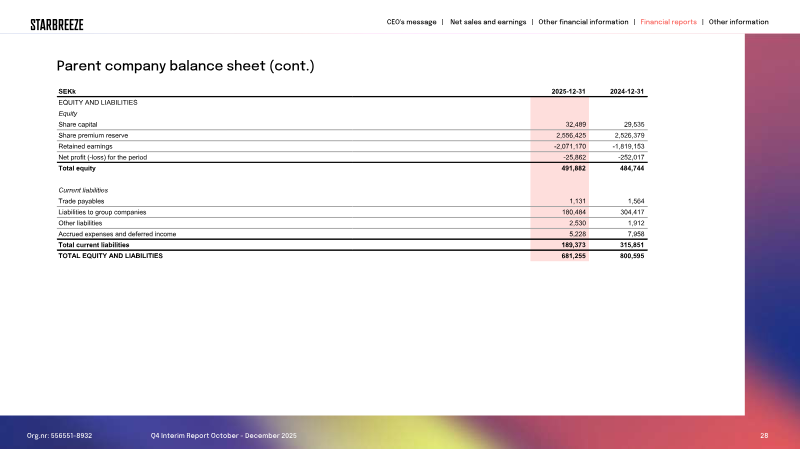Image resolution: width=800 pixels, height=449 pixels.
Task: Click Retained earnings value -1,819,153
Action: point(628,146)
